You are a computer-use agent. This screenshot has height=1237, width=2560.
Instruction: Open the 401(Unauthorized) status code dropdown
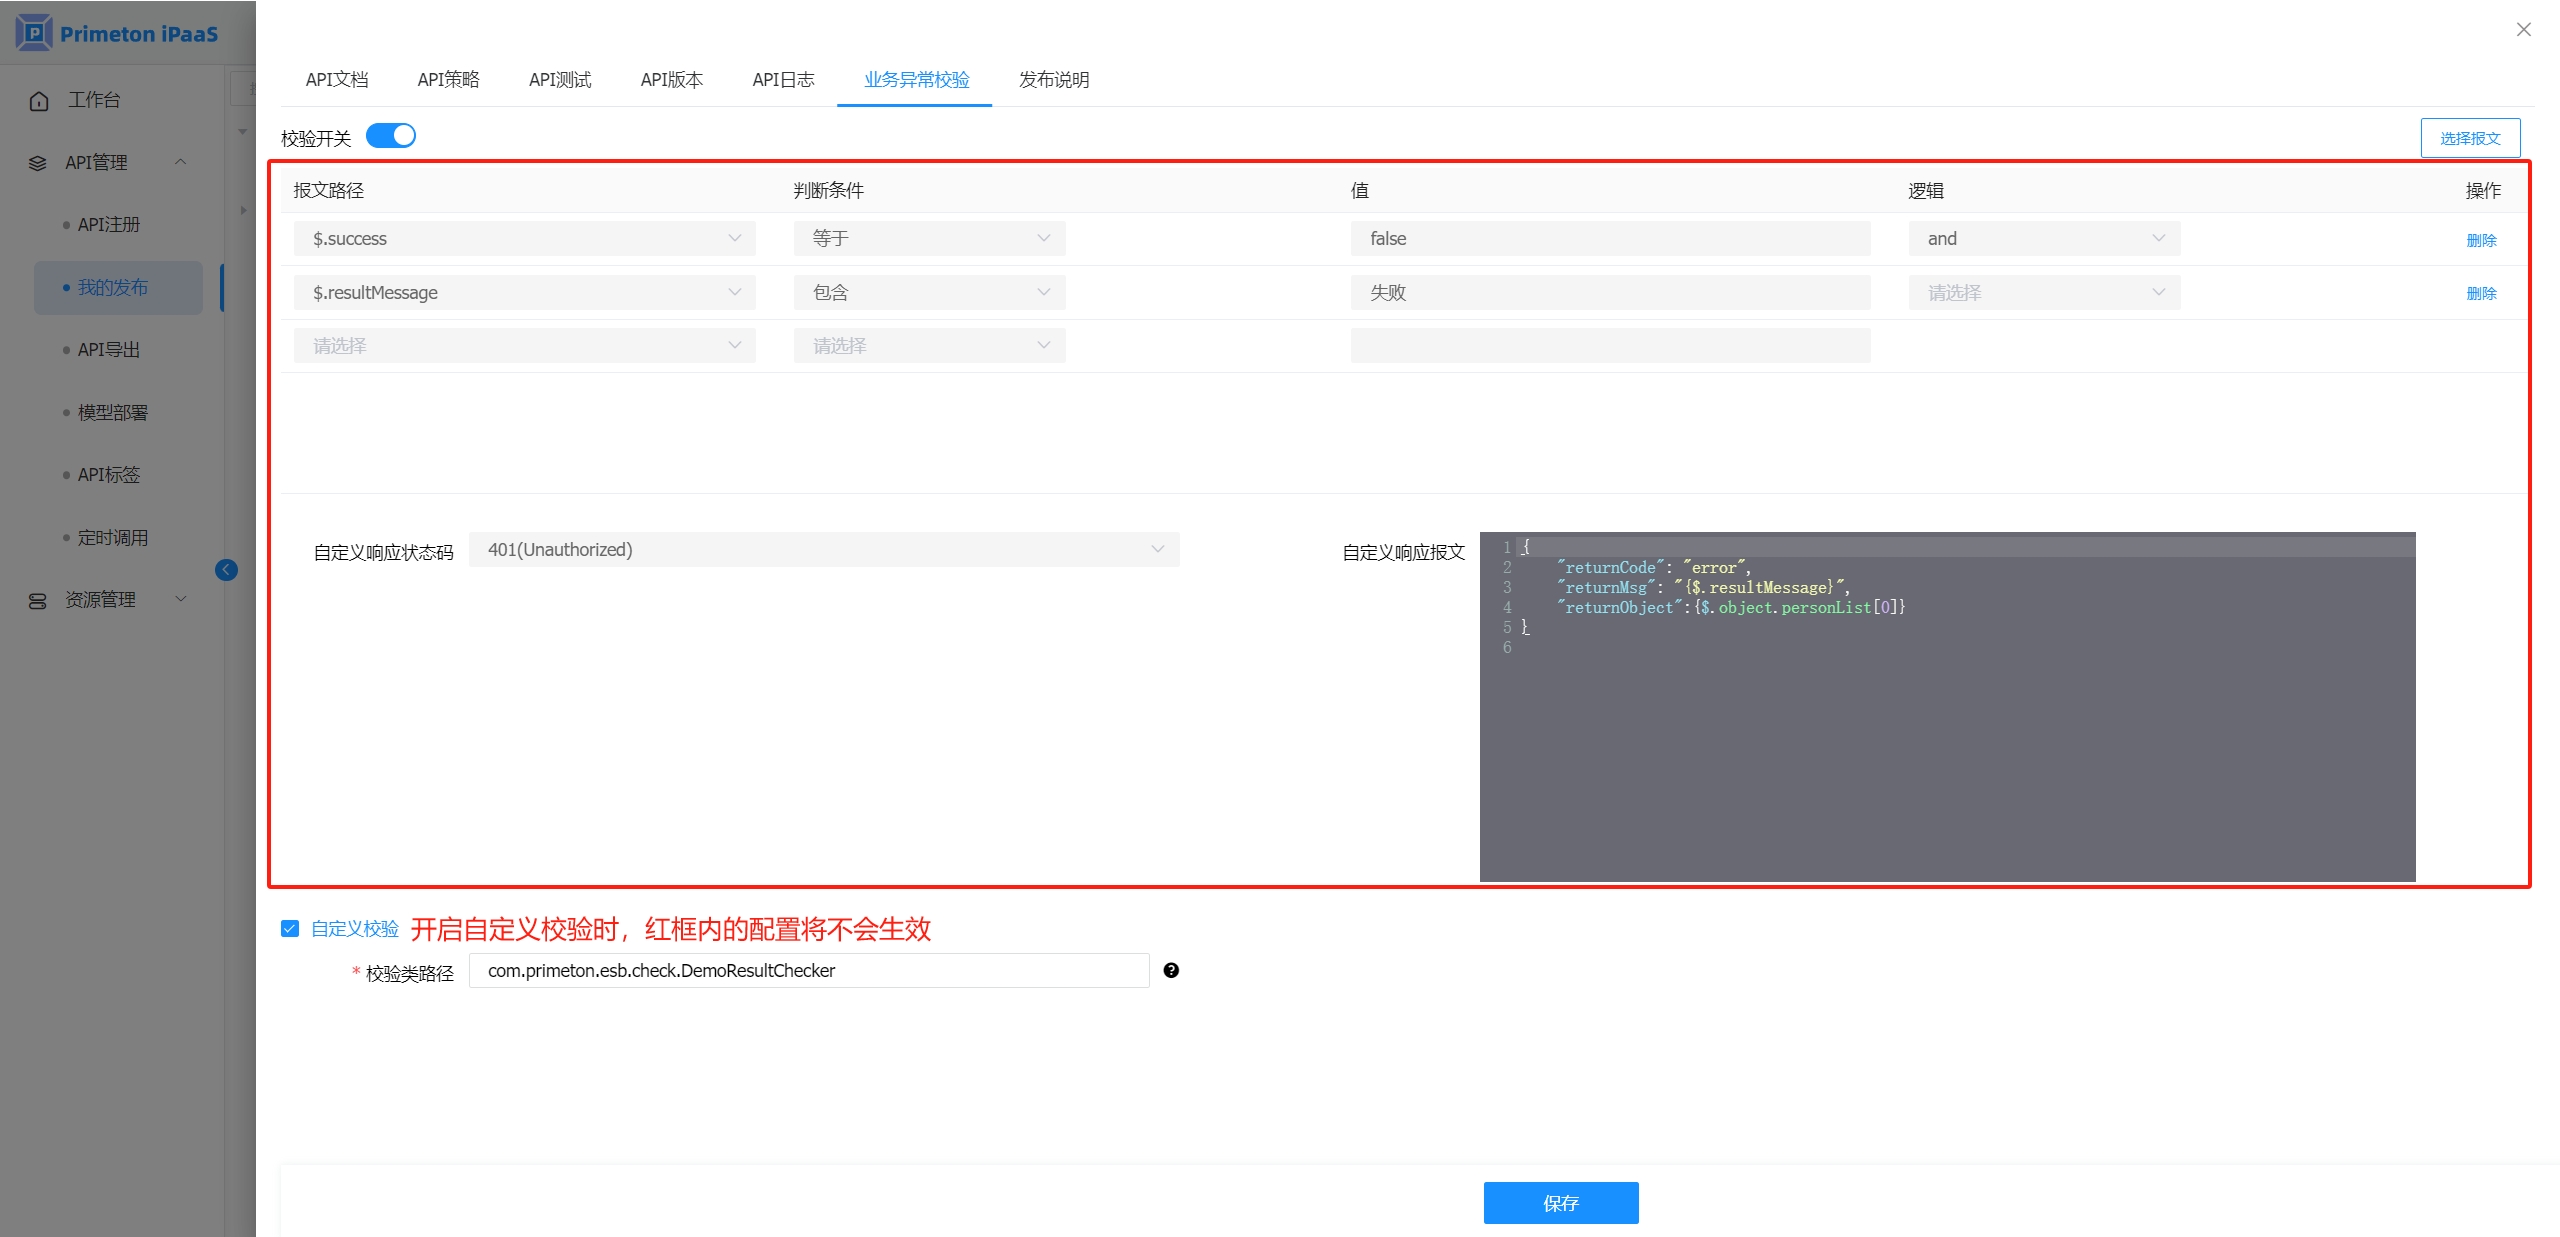tap(823, 550)
